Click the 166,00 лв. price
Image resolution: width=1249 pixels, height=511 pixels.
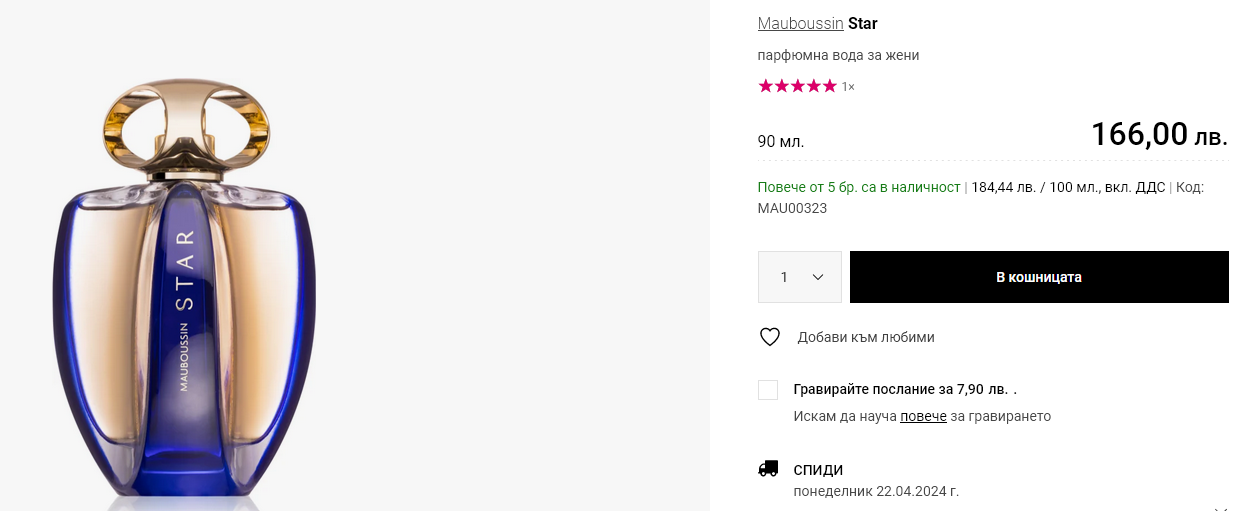click(x=1158, y=134)
